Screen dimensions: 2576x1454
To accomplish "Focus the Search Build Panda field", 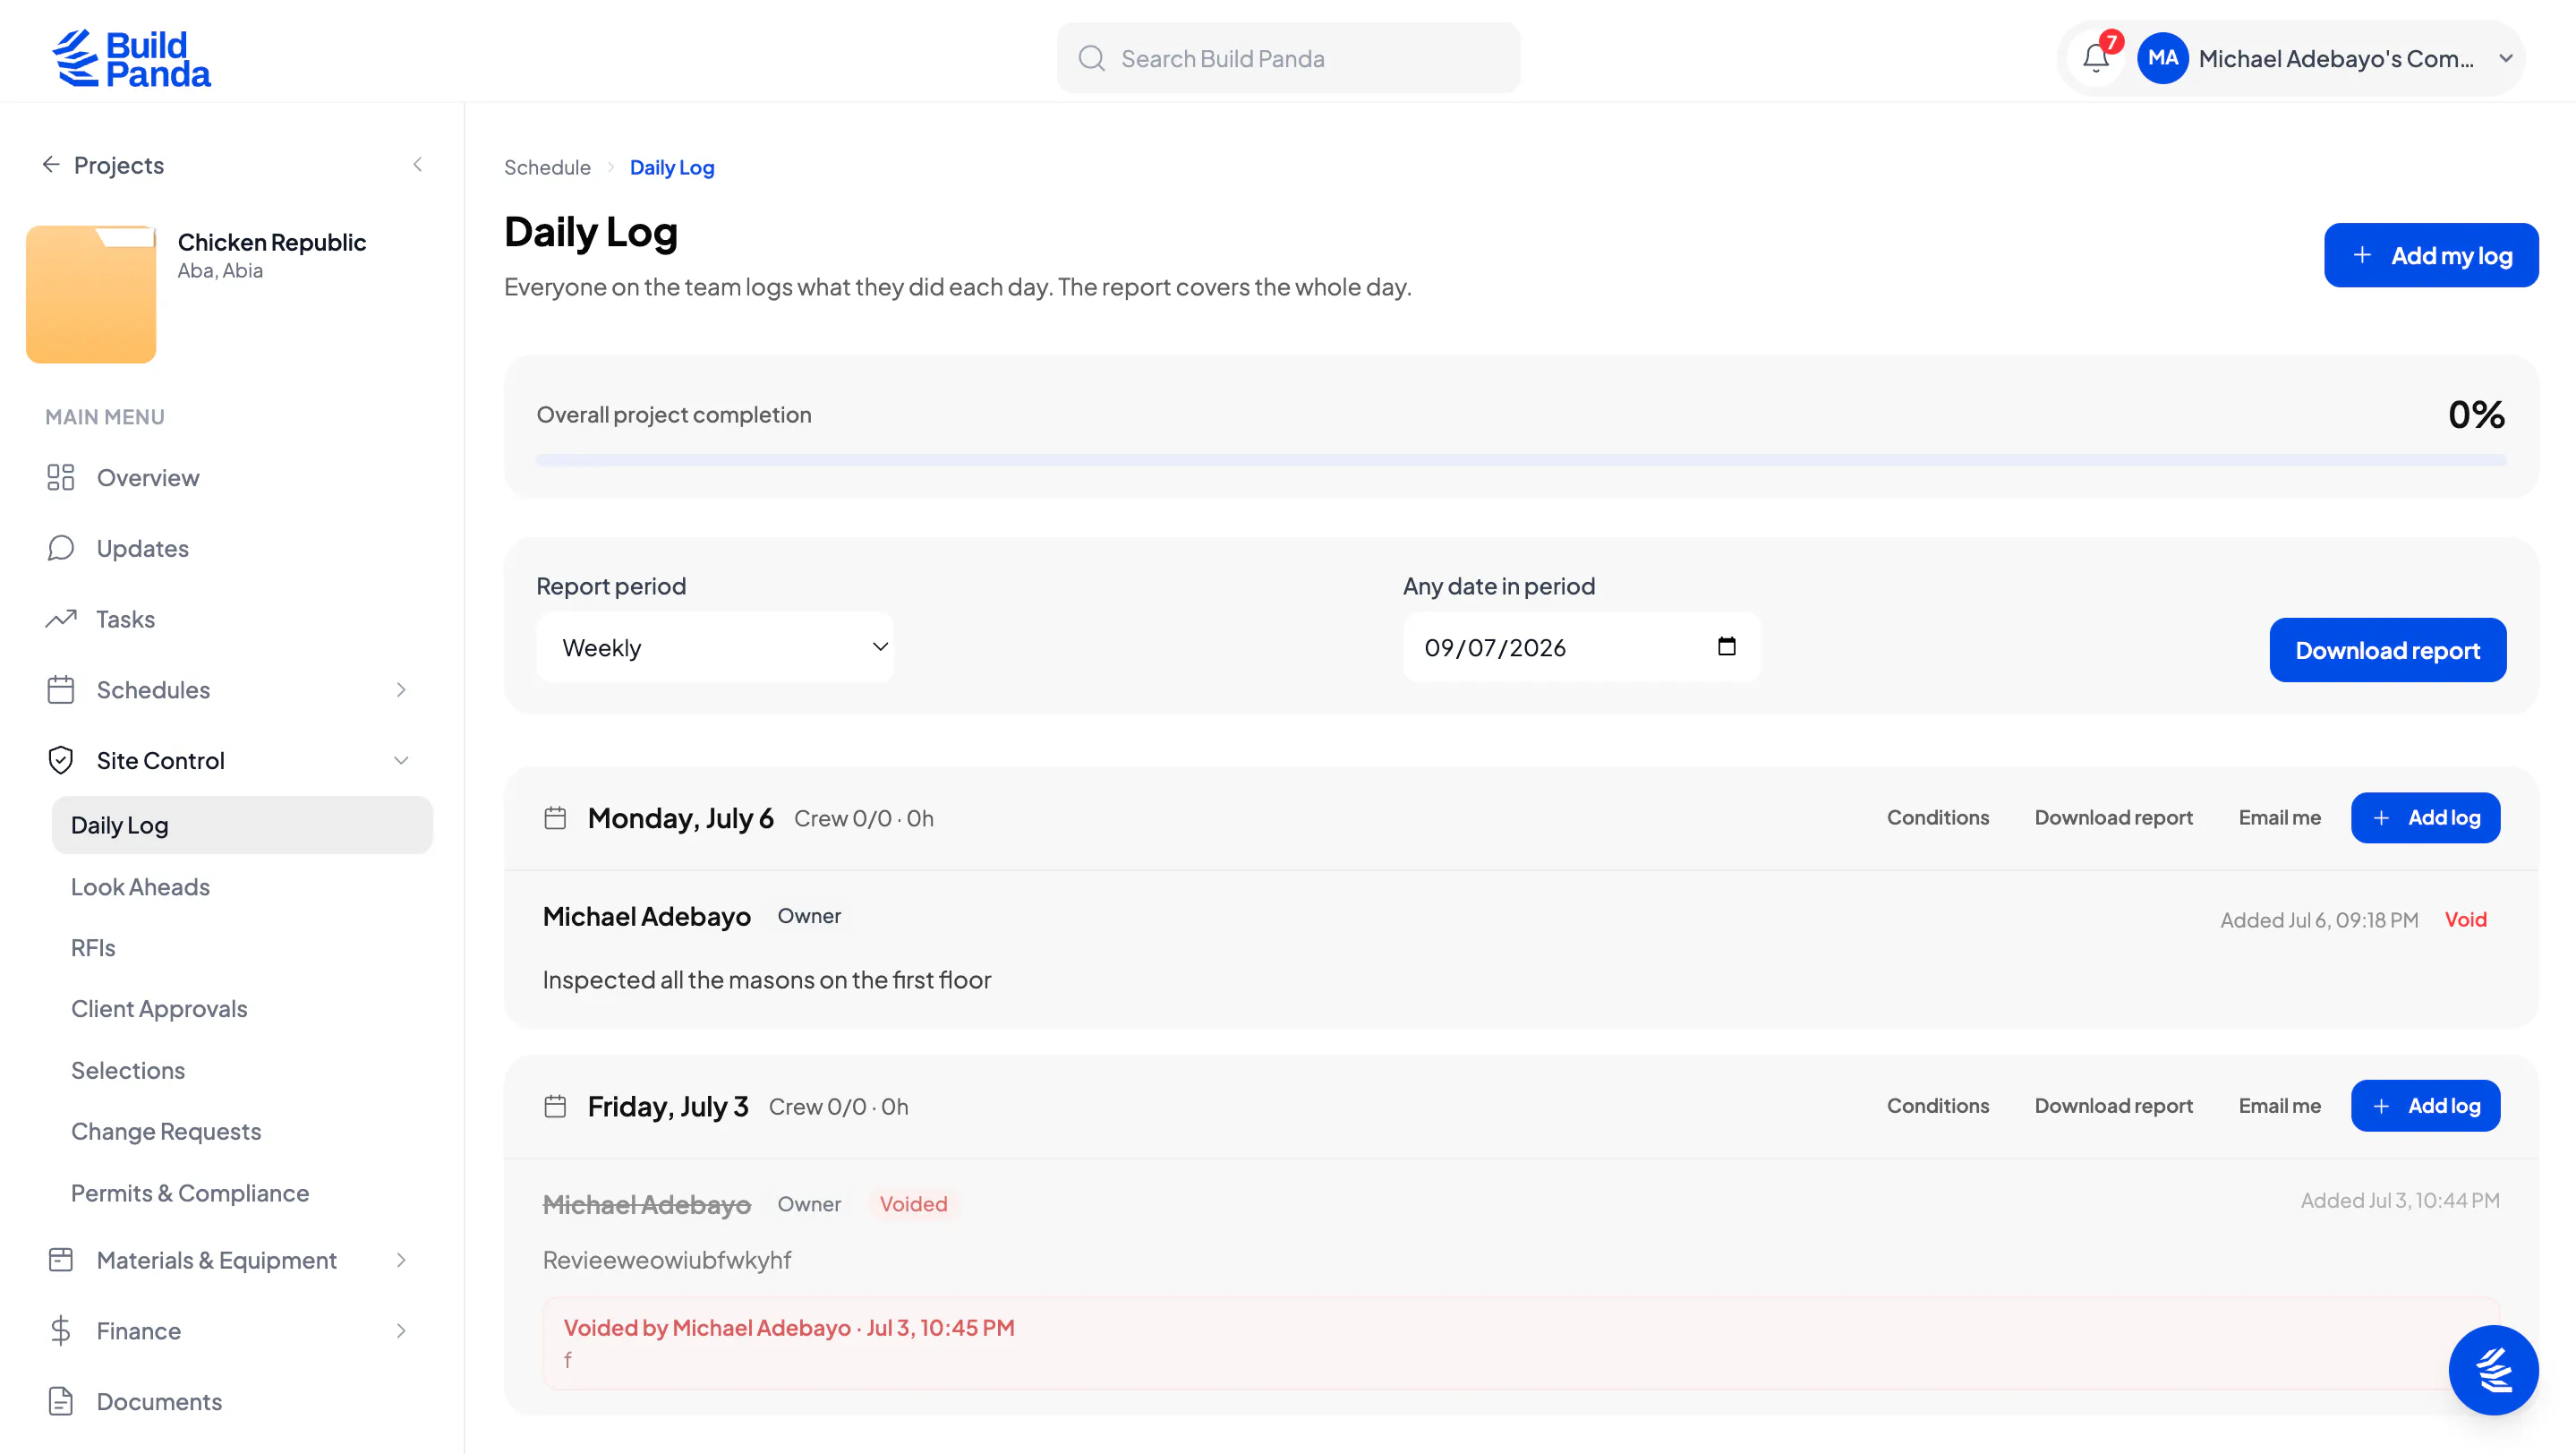I will click(x=1288, y=58).
